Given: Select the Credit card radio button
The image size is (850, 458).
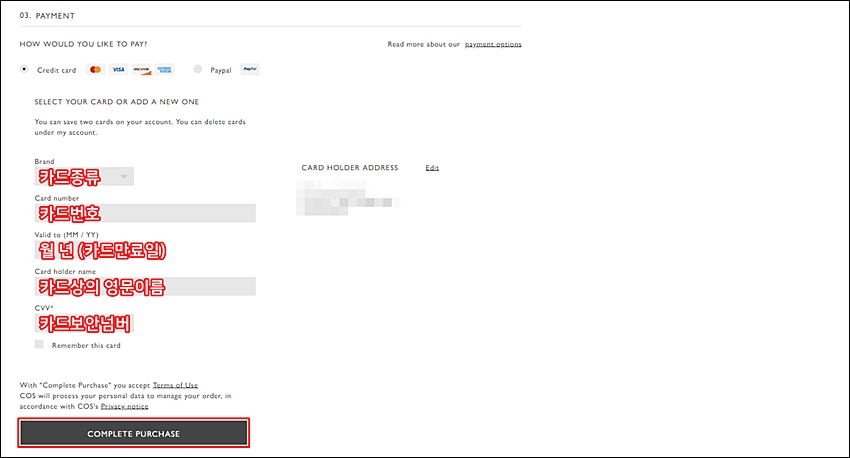Looking at the screenshot, I should (24, 69).
